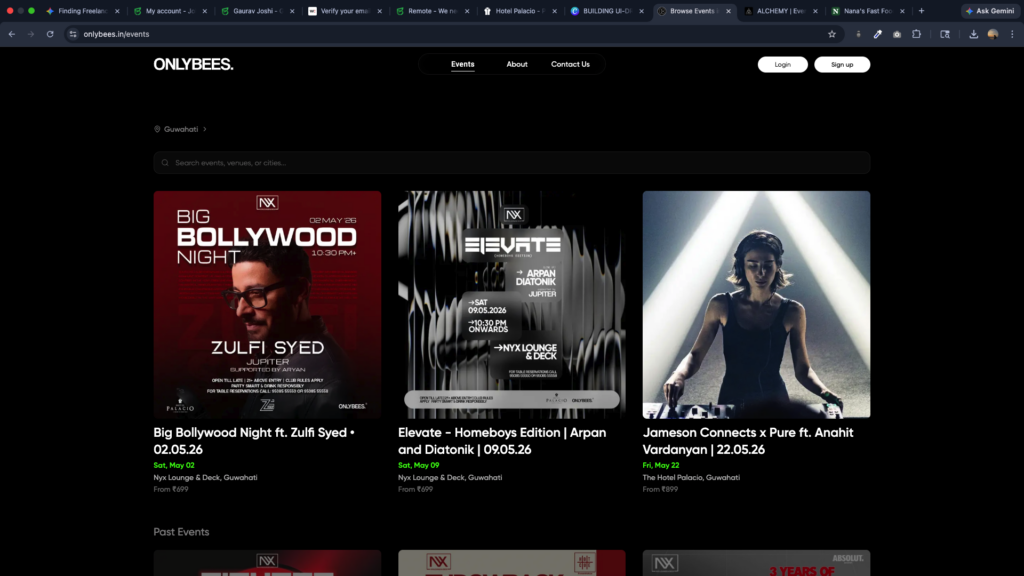Viewport: 1024px width, 576px height.
Task: Close the Verify your email tab
Action: [379, 11]
